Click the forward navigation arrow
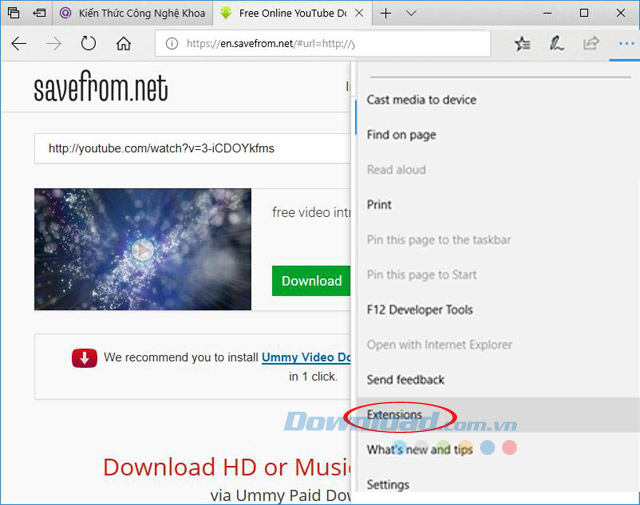The image size is (640, 505). pos(53,43)
